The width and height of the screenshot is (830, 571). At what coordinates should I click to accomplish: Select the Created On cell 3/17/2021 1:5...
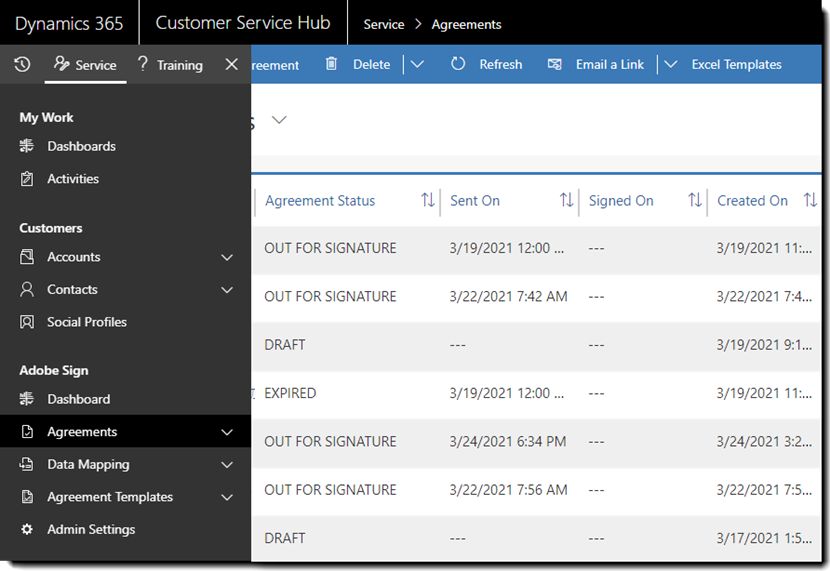click(x=764, y=538)
